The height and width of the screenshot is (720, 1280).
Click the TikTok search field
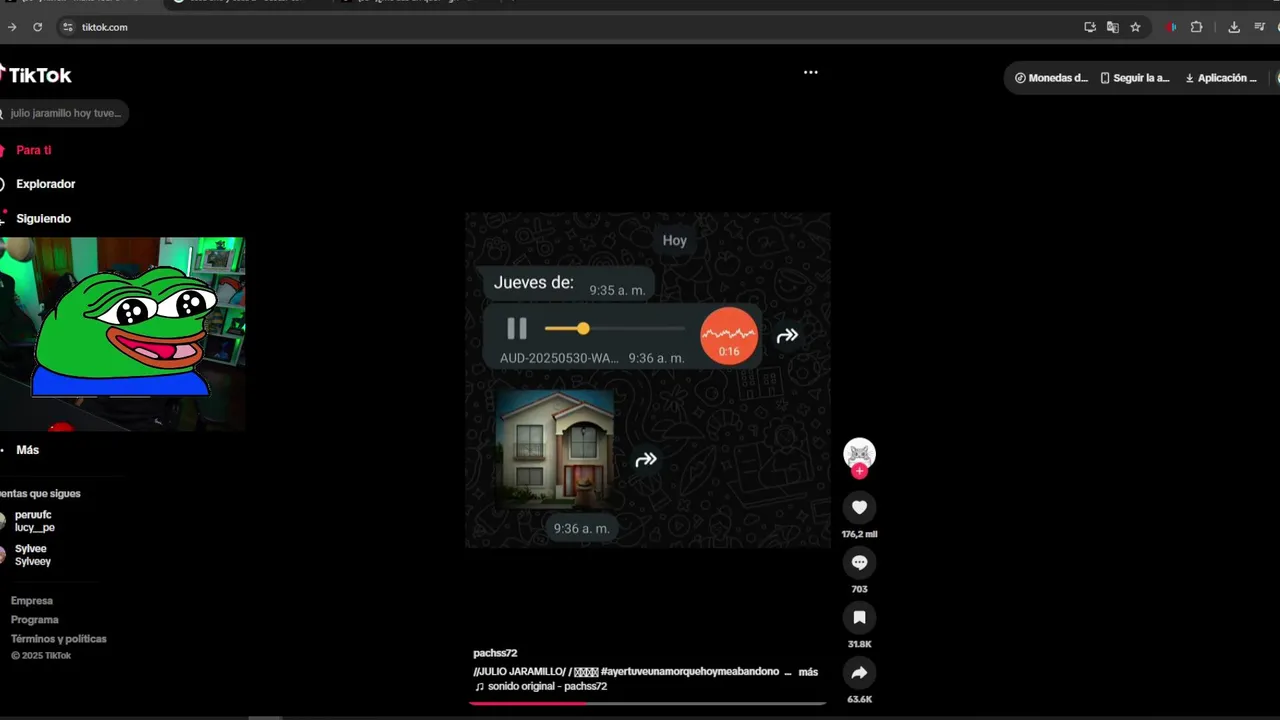click(x=64, y=113)
